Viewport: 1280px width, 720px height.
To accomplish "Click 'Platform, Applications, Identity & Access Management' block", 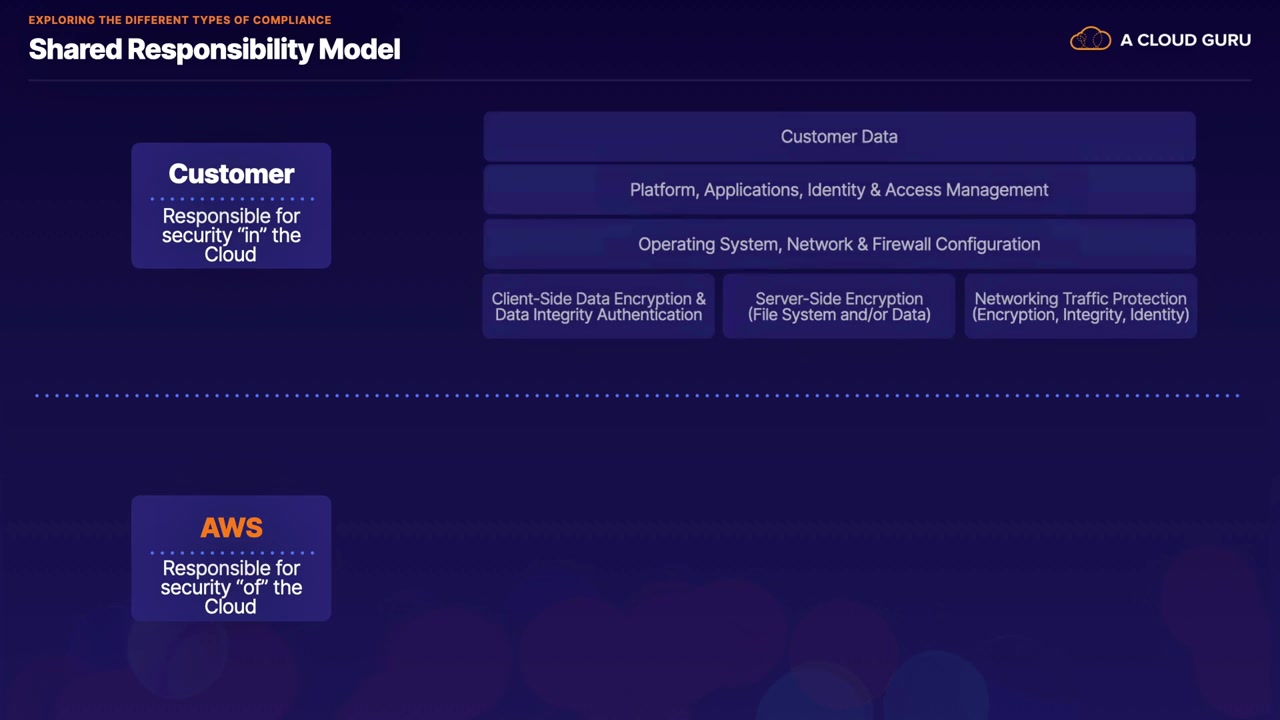I will pos(839,190).
